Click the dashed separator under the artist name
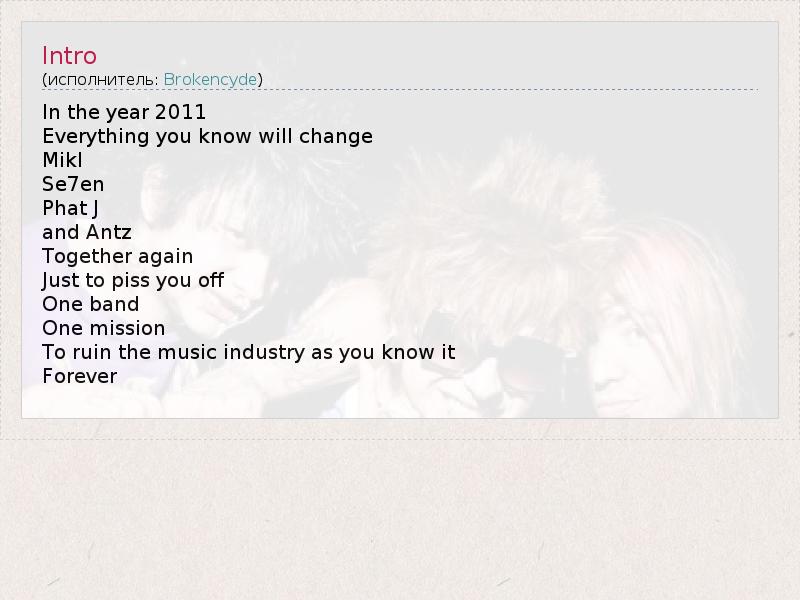 (400, 91)
